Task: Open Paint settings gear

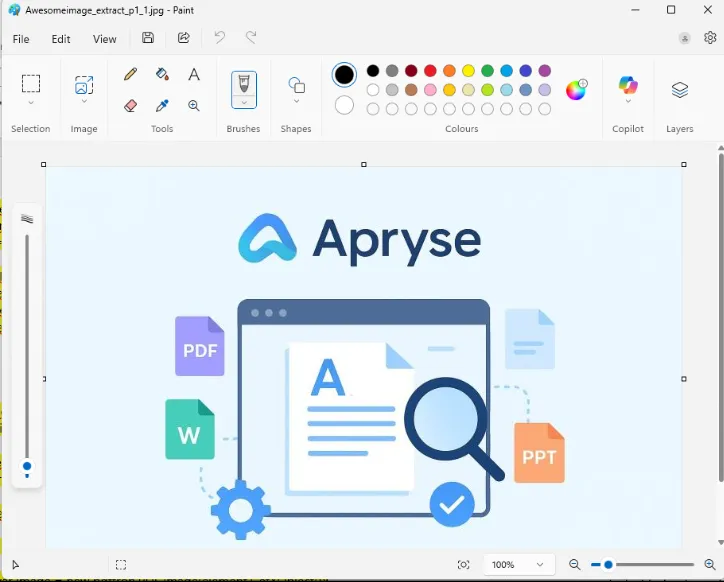Action: click(x=710, y=38)
